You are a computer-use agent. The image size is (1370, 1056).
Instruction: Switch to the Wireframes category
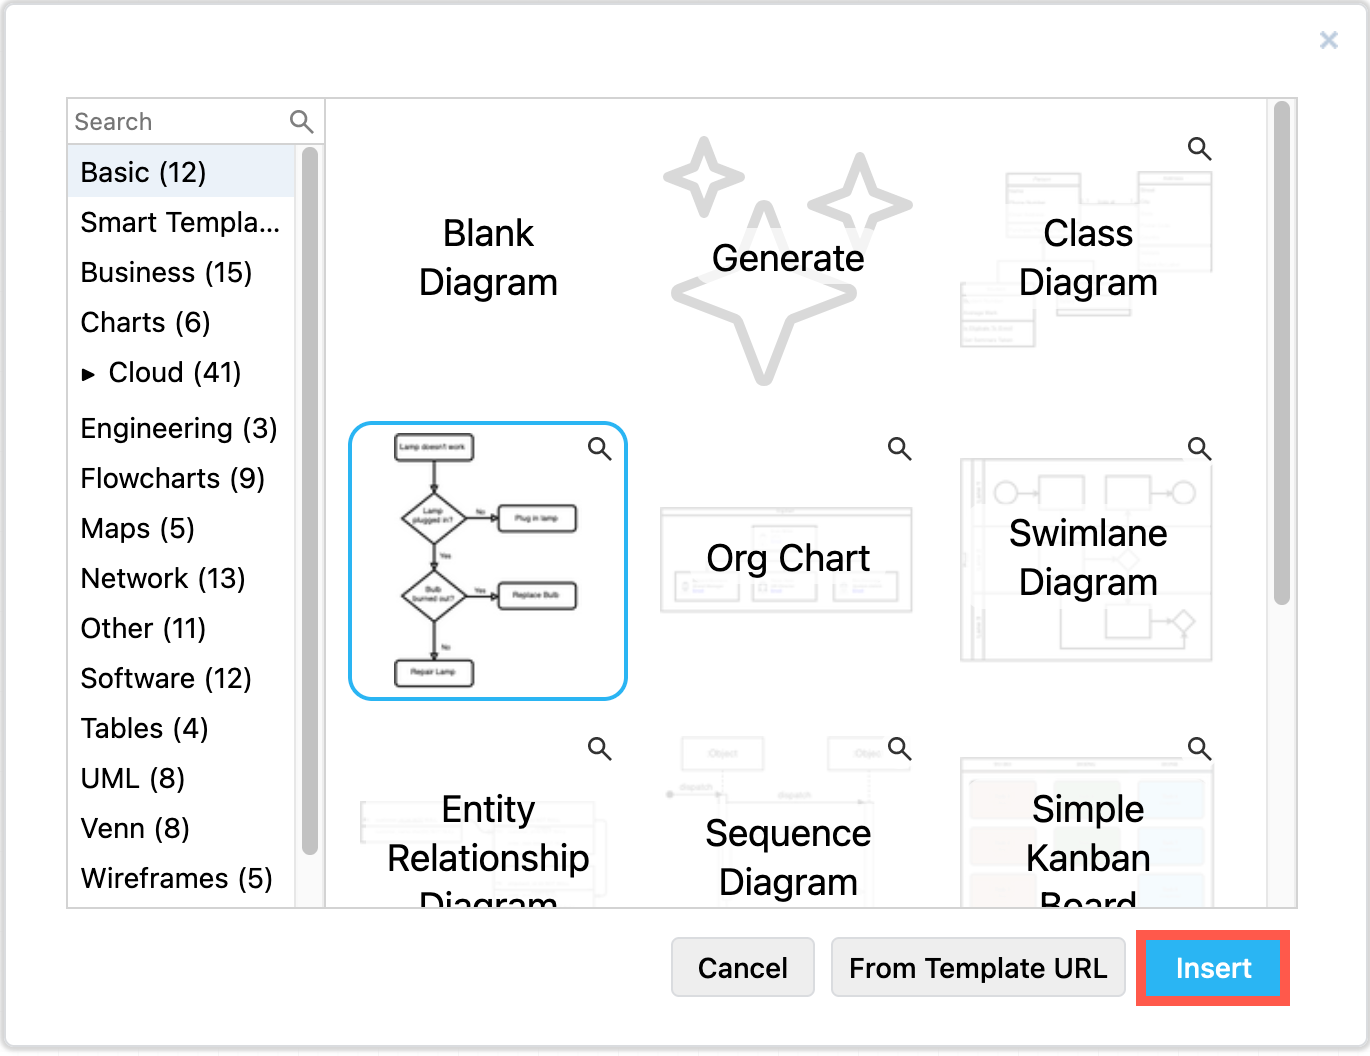[176, 878]
